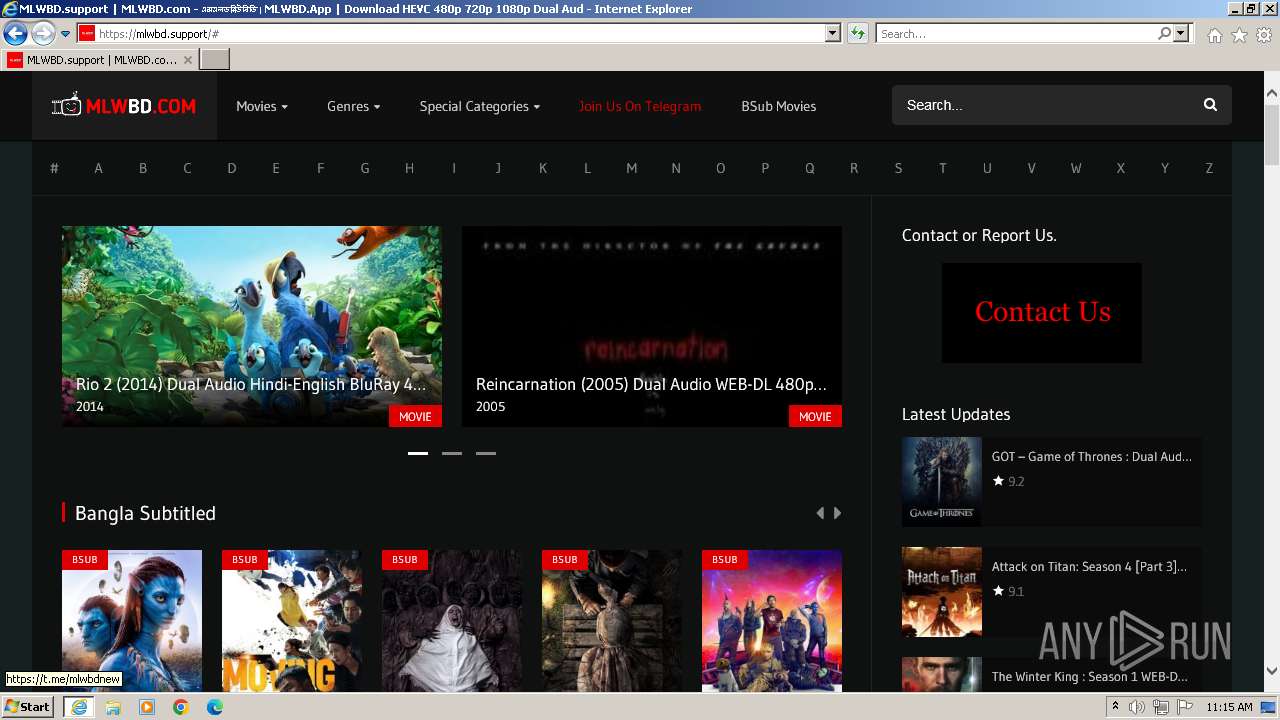Screen dimensions: 1280x720
Task: Click MOVIE badge on Rio 2 card
Action: (x=415, y=416)
